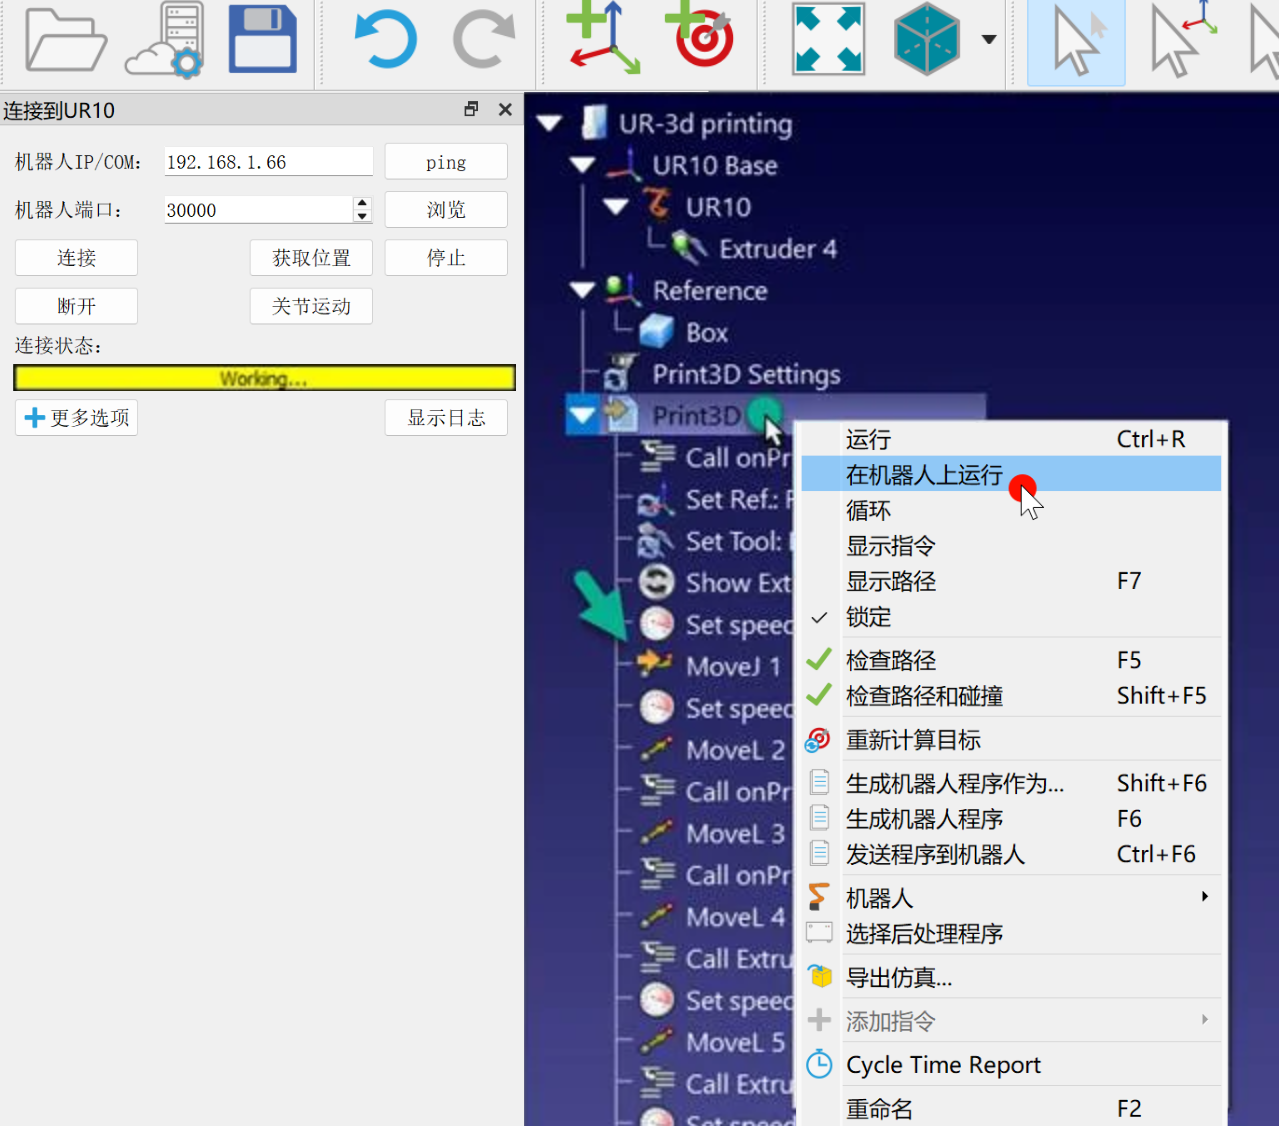Screen dimensions: 1279x1126
Task: Open the online library cloud icon
Action: (165, 40)
